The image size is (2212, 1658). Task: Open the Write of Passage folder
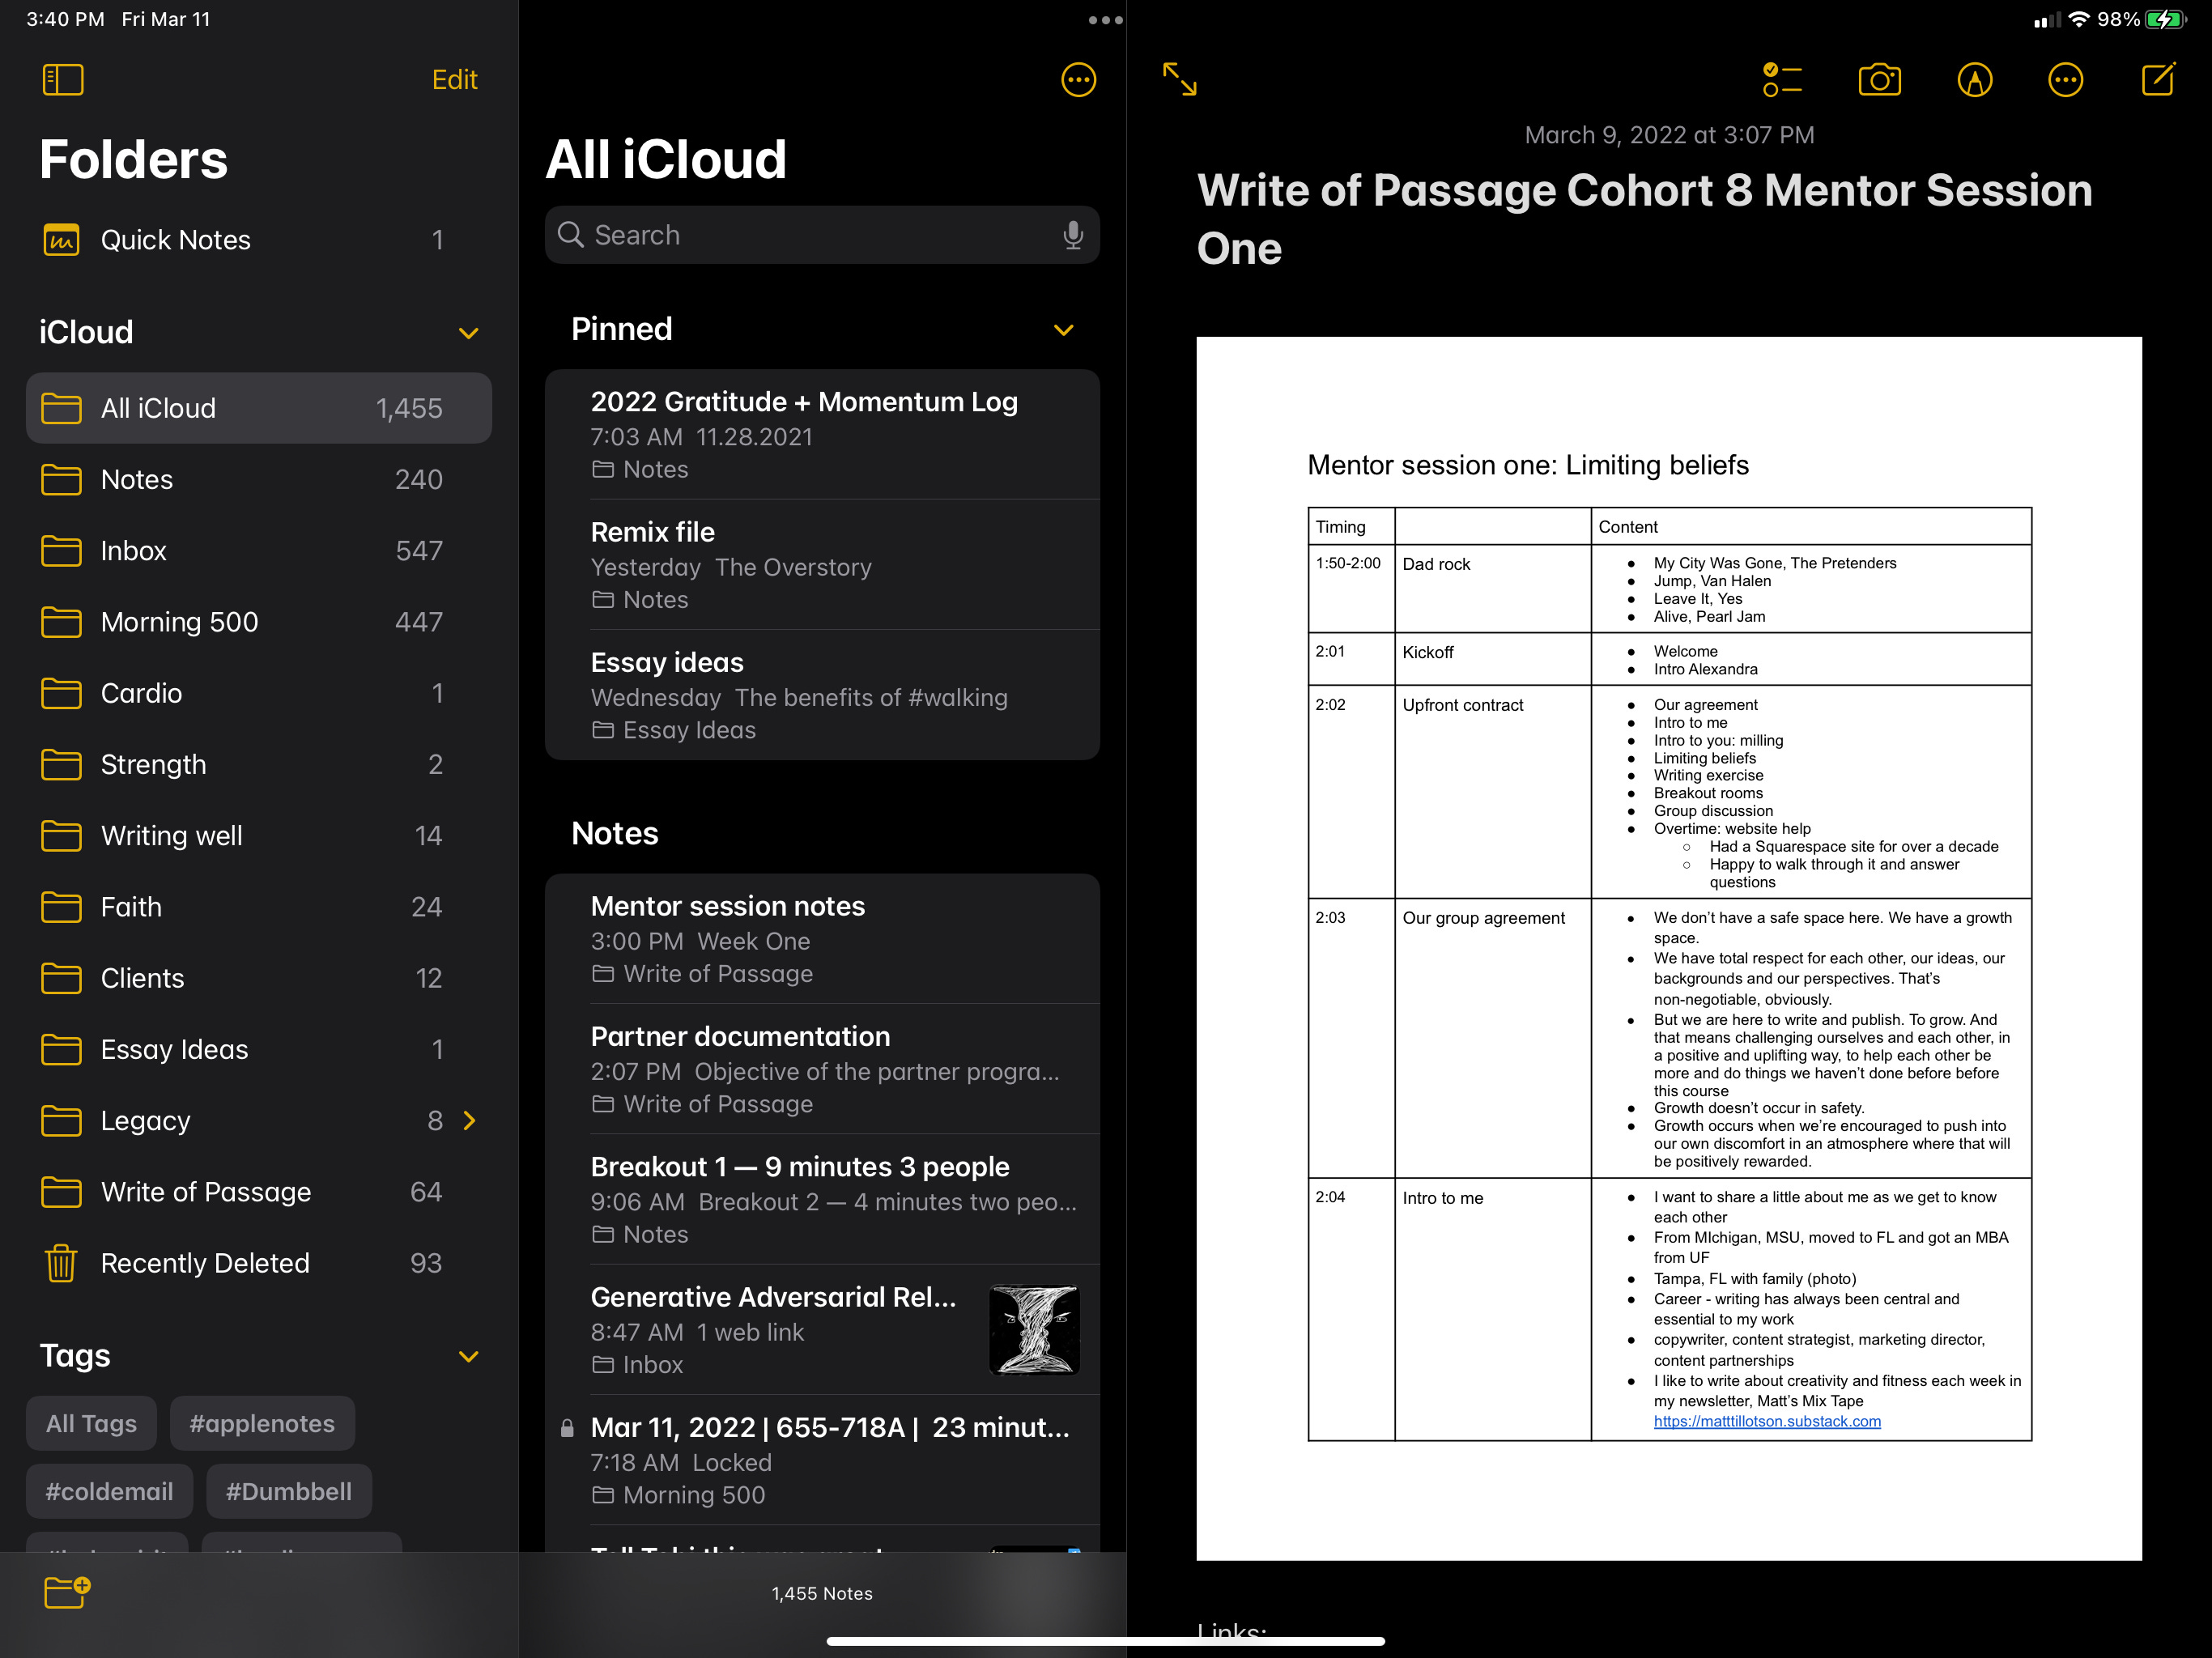[259, 1192]
